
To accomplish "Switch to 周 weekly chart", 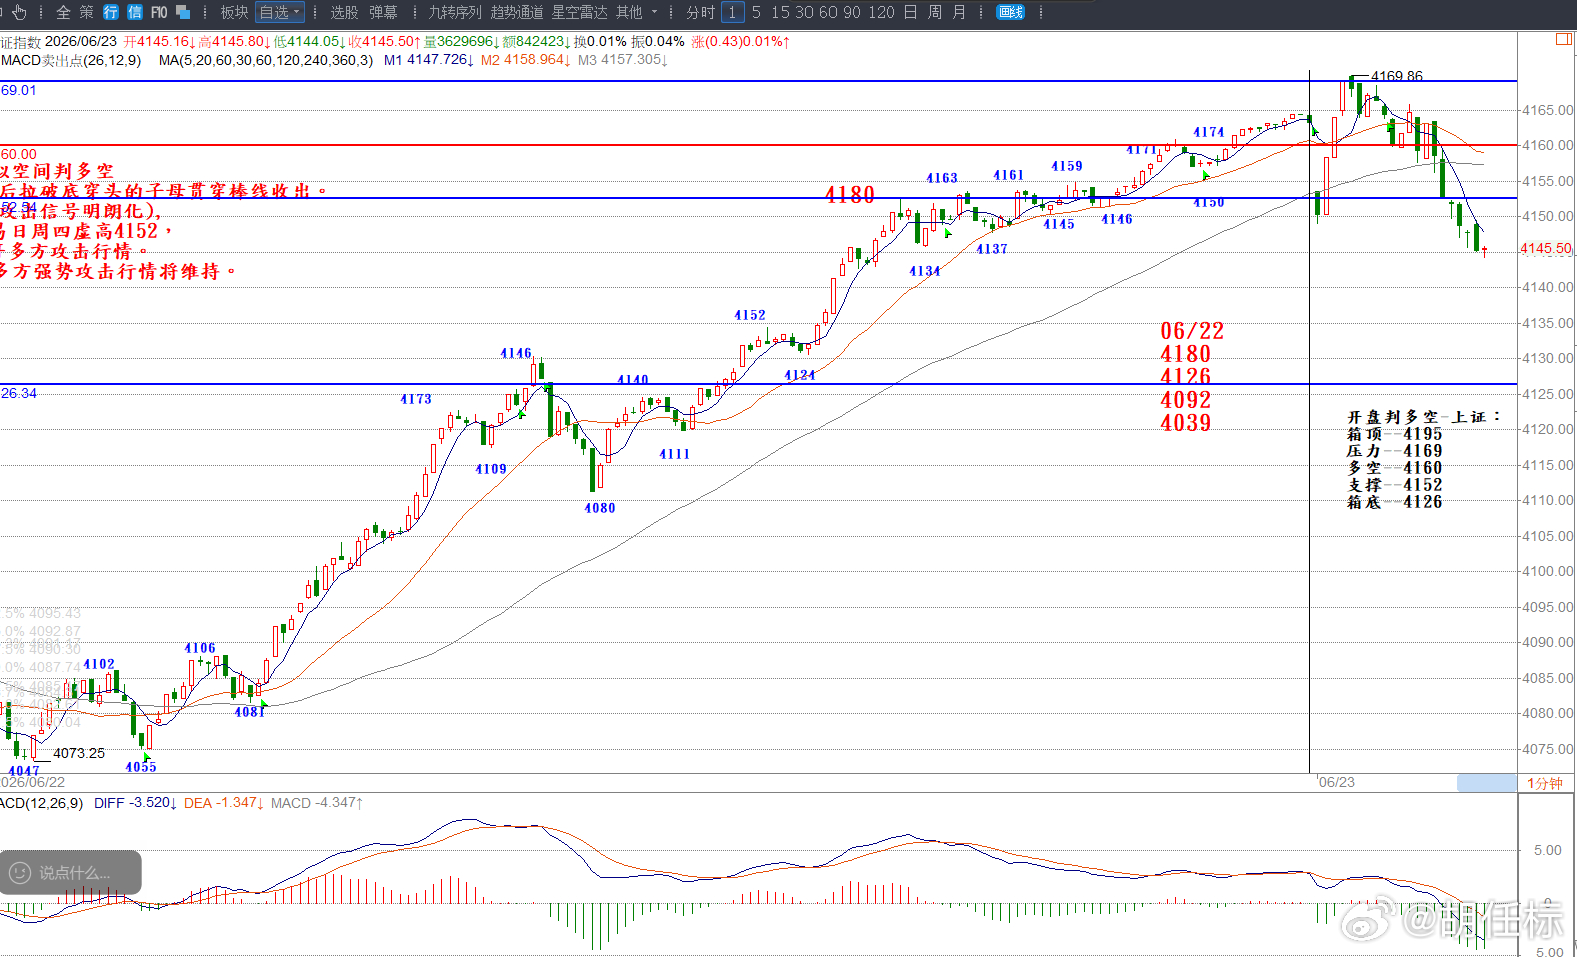I will coord(934,12).
